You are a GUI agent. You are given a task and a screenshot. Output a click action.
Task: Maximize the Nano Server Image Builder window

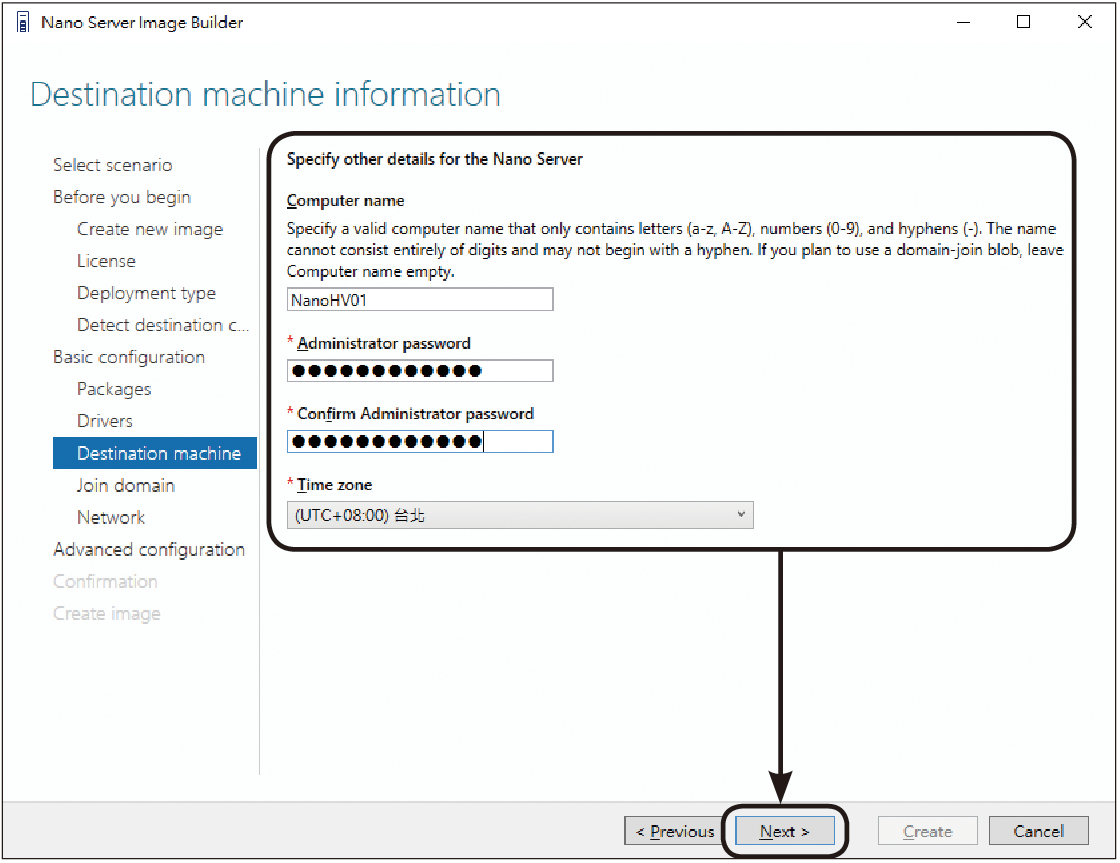pos(1024,22)
